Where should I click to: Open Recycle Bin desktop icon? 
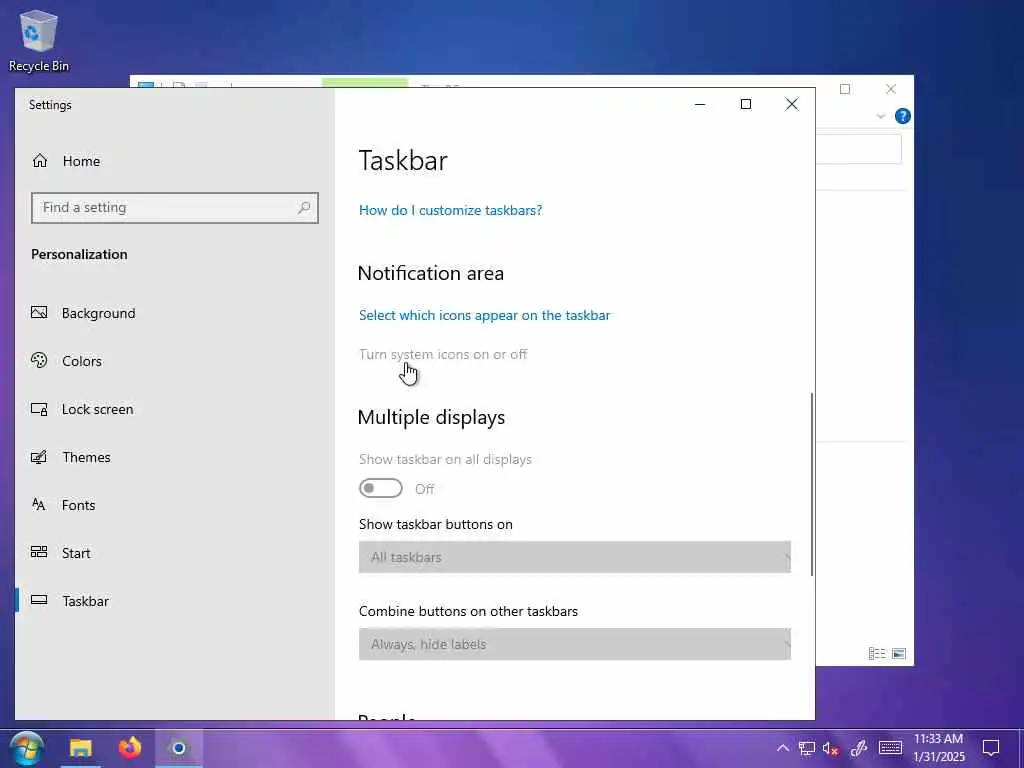click(x=39, y=40)
